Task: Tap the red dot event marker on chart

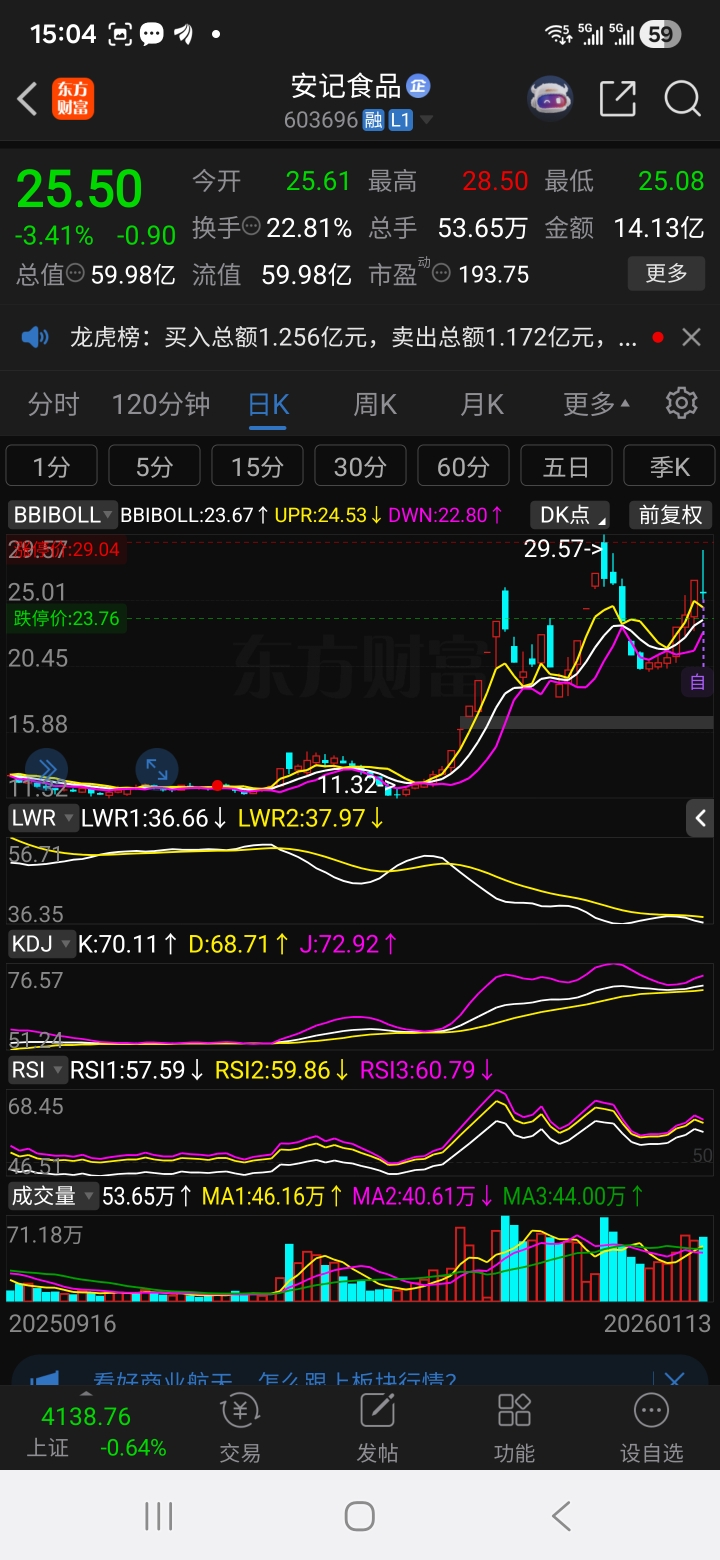Action: pyautogui.click(x=217, y=785)
